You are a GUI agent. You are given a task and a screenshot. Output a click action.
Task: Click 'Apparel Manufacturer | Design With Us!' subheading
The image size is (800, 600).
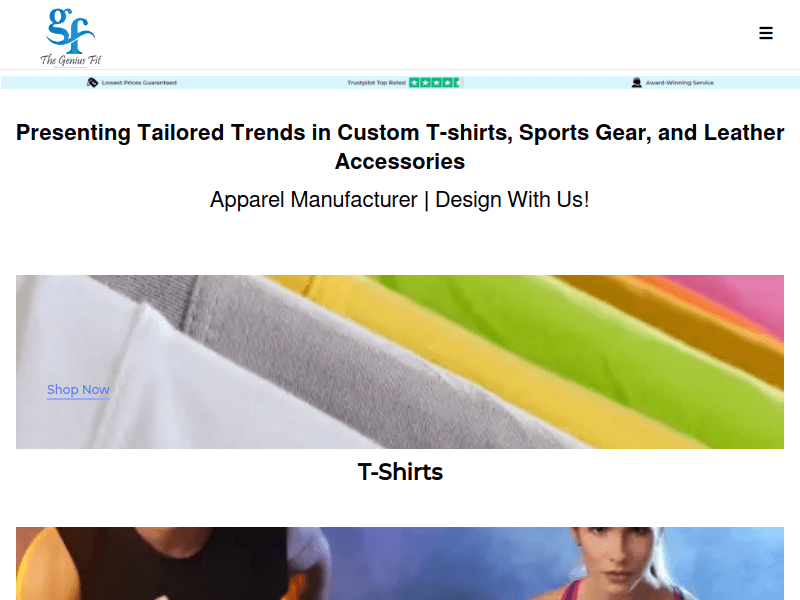[x=400, y=199]
